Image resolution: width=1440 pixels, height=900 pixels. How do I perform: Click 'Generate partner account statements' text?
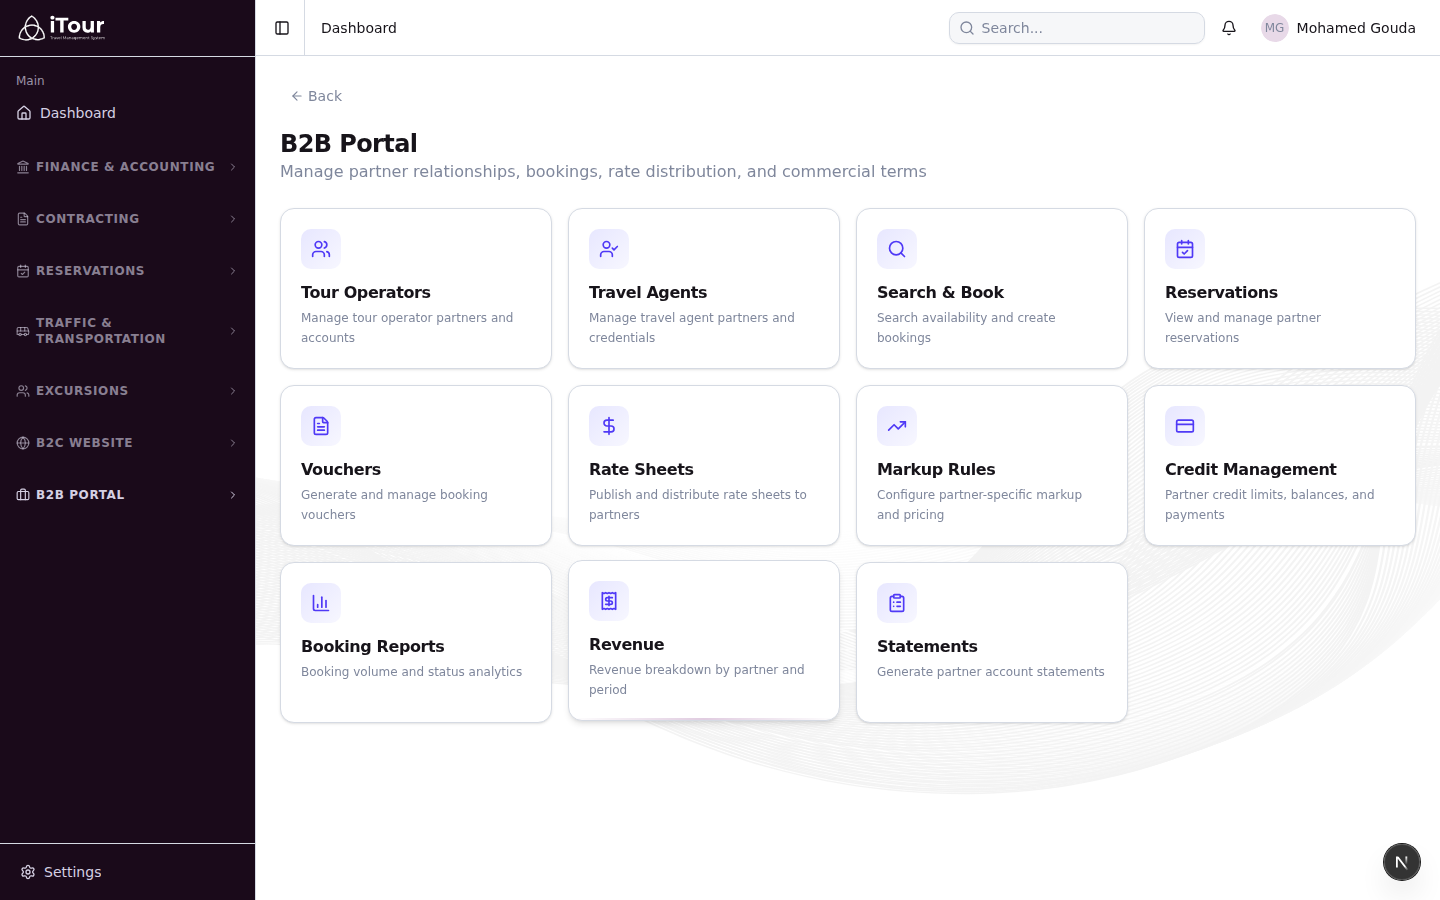(x=991, y=672)
